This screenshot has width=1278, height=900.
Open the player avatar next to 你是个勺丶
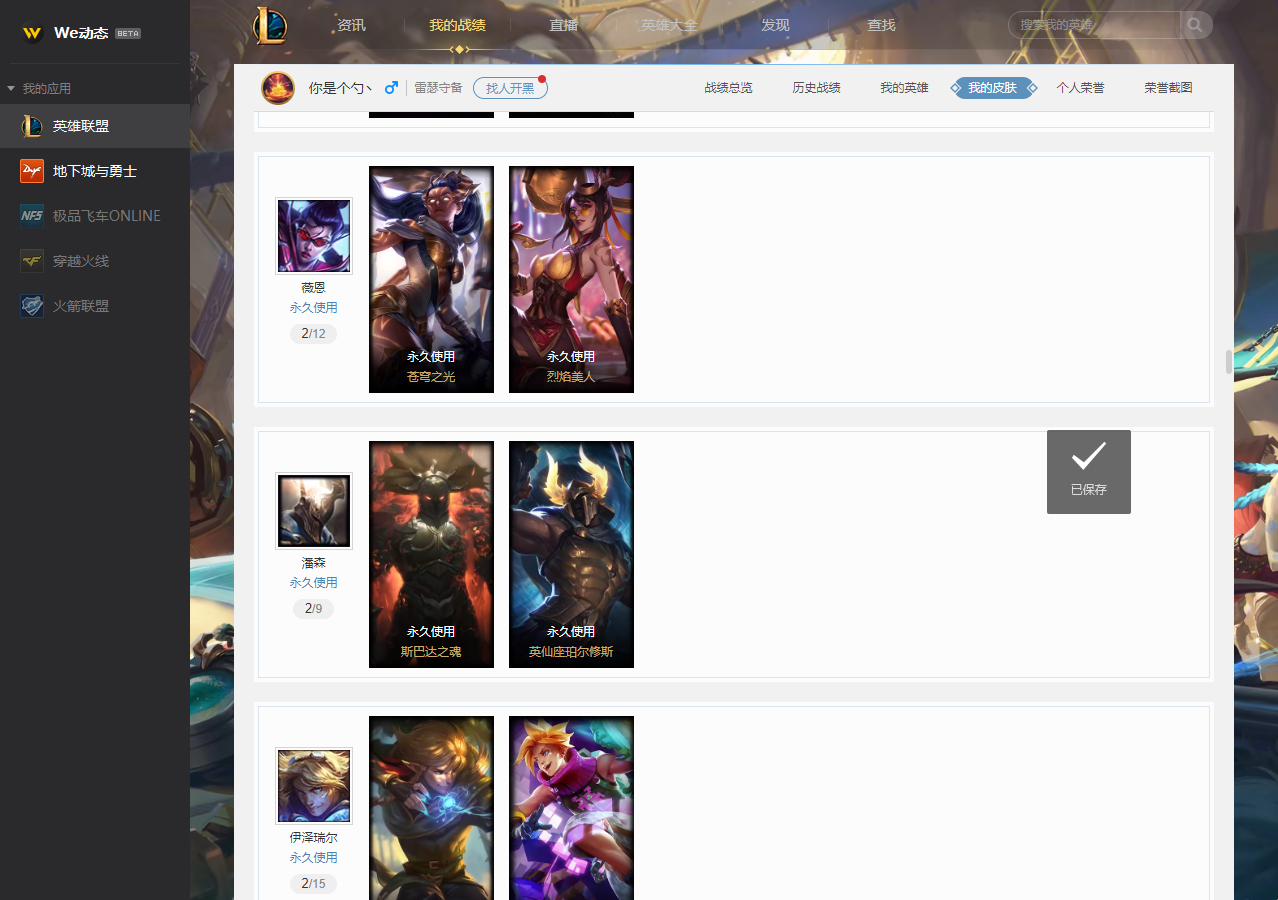(x=278, y=88)
